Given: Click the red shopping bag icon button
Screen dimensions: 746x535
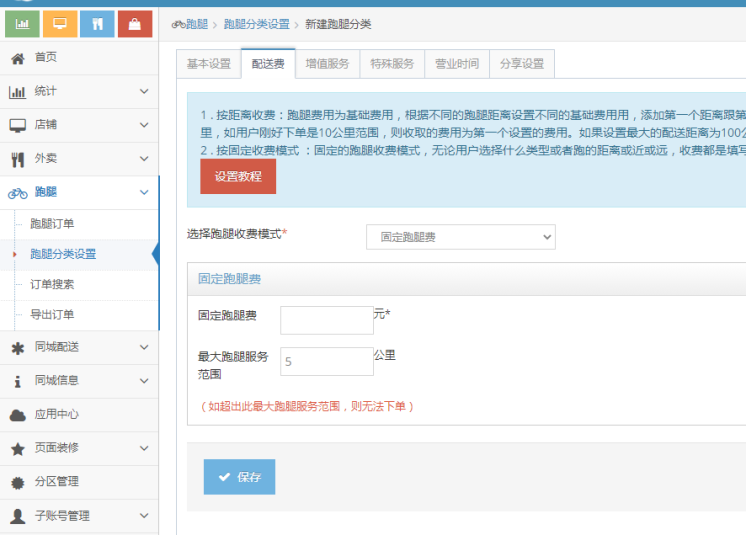Looking at the screenshot, I should [135, 23].
